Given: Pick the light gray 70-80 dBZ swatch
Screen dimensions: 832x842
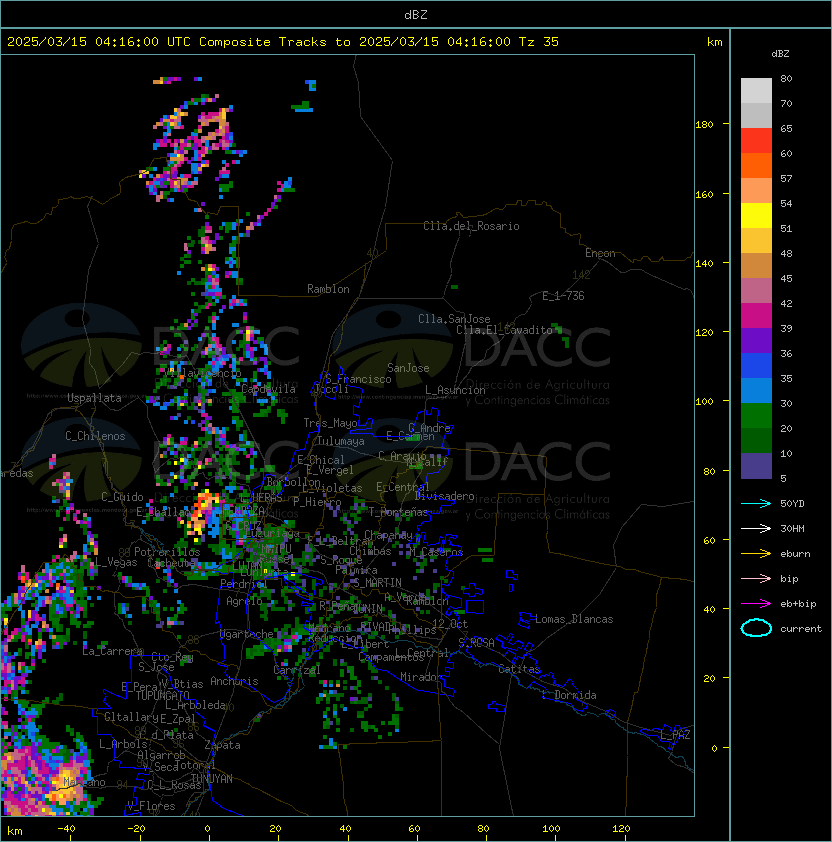Looking at the screenshot, I should (756, 91).
